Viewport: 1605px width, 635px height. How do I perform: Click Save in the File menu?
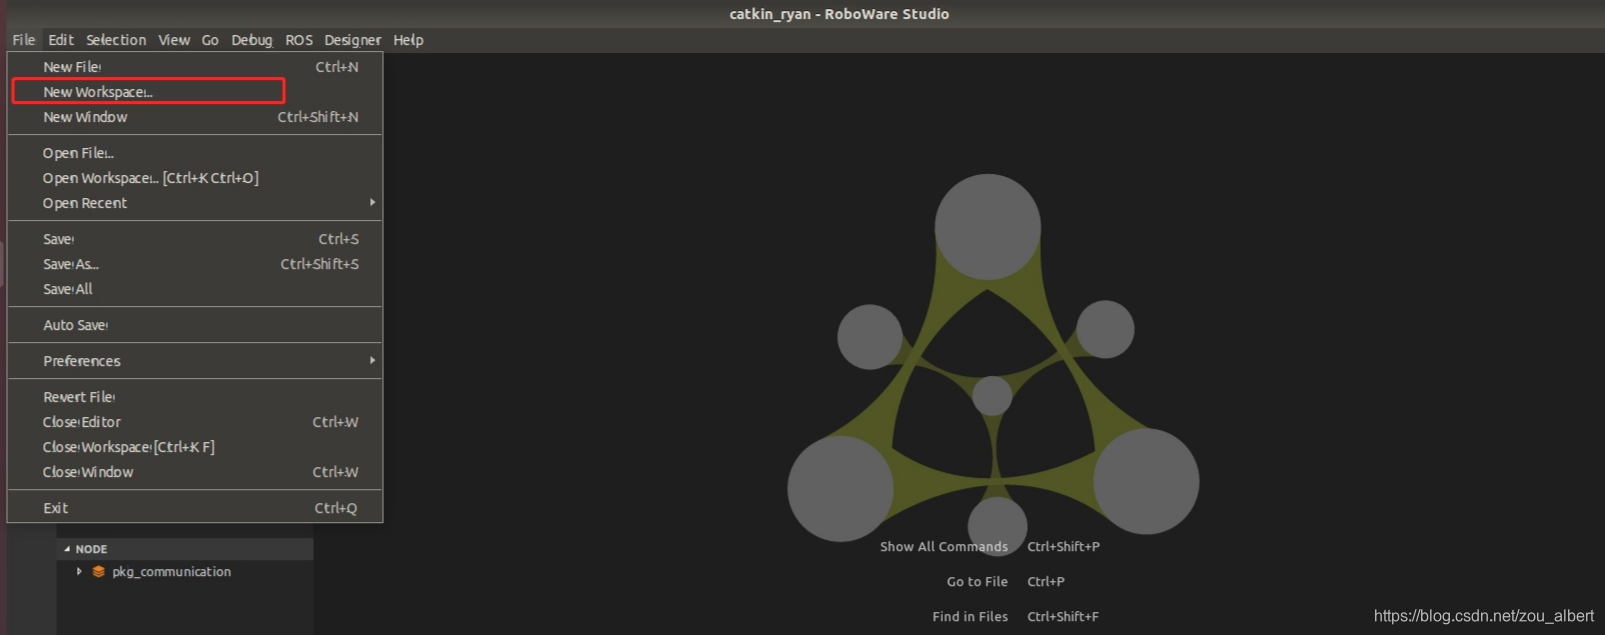click(195, 239)
